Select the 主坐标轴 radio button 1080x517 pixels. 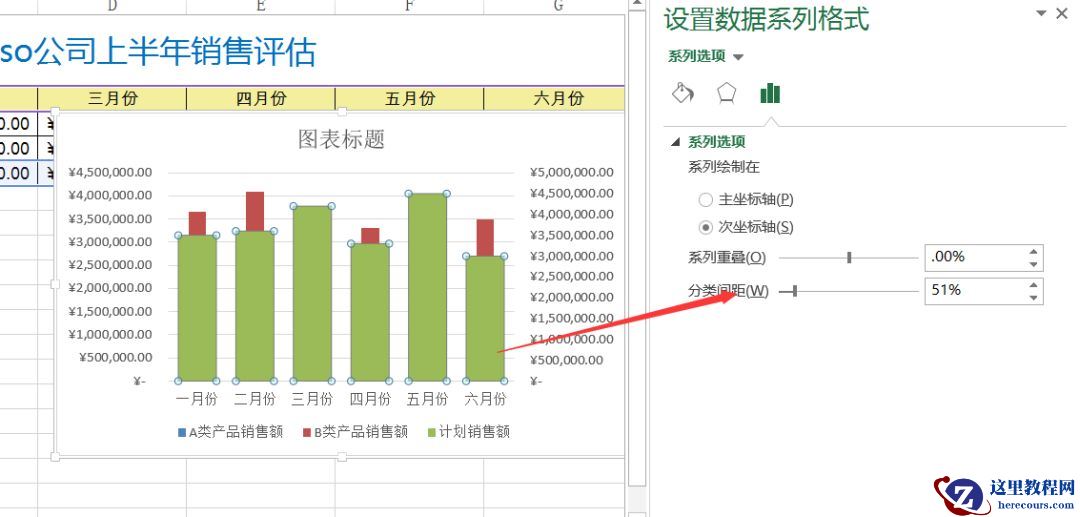pos(706,200)
